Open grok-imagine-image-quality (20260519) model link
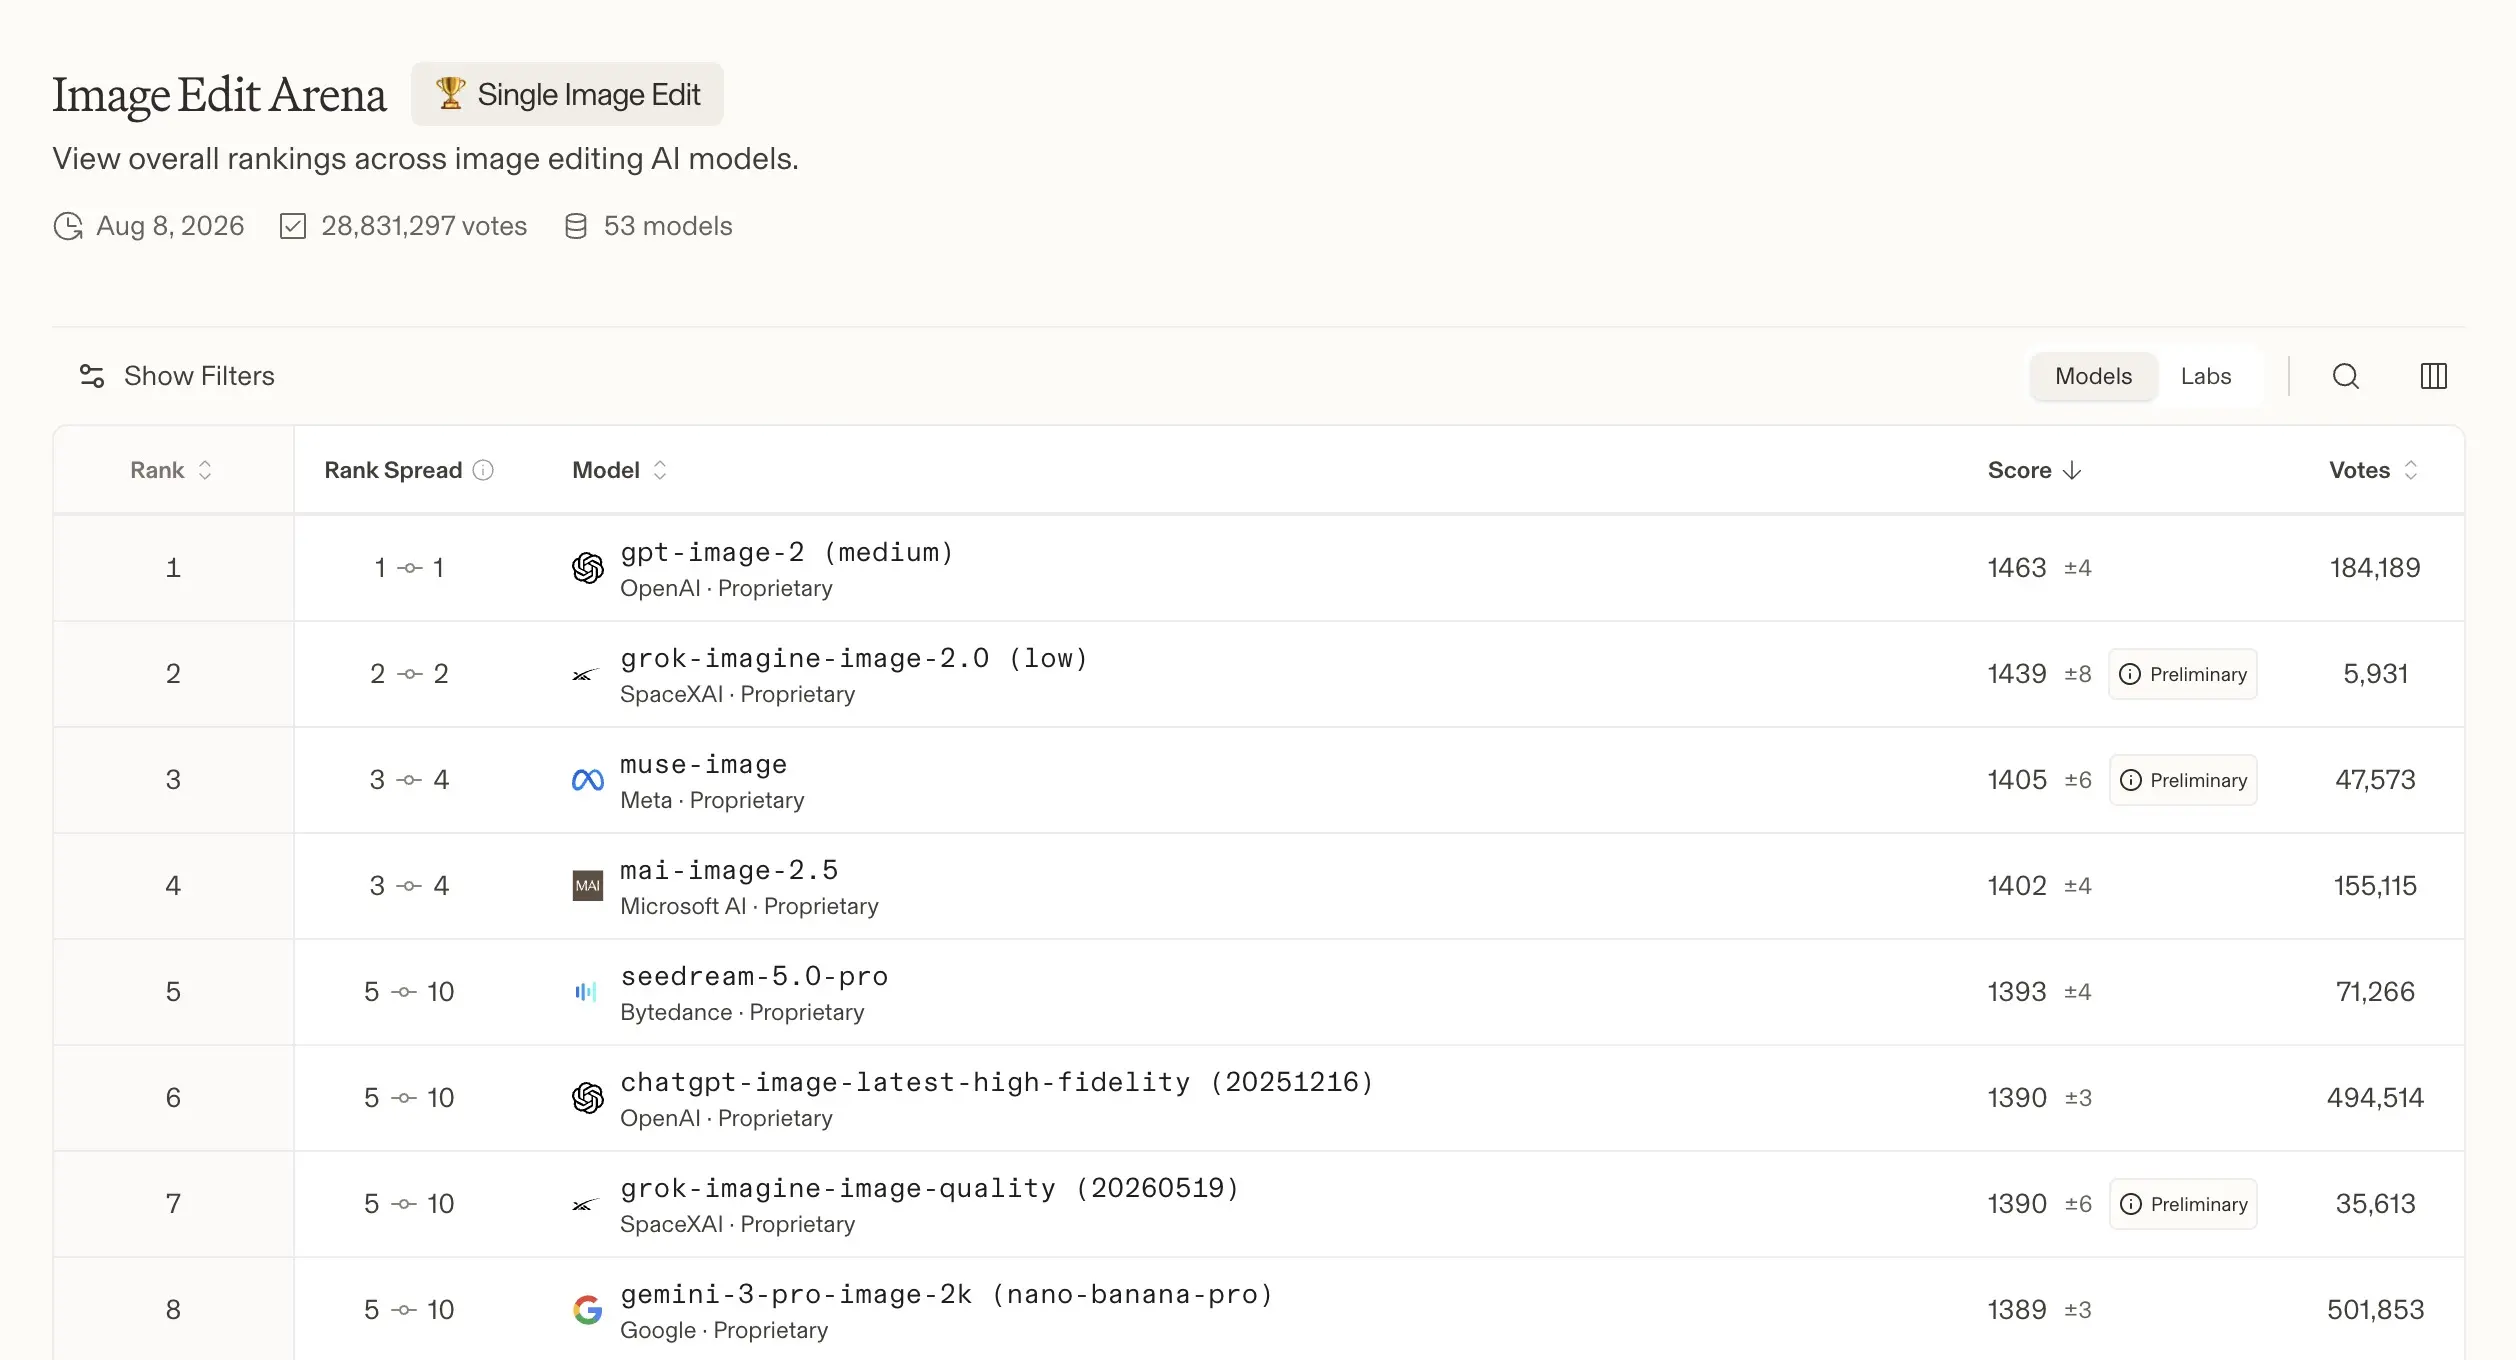The width and height of the screenshot is (2516, 1360). 930,1188
